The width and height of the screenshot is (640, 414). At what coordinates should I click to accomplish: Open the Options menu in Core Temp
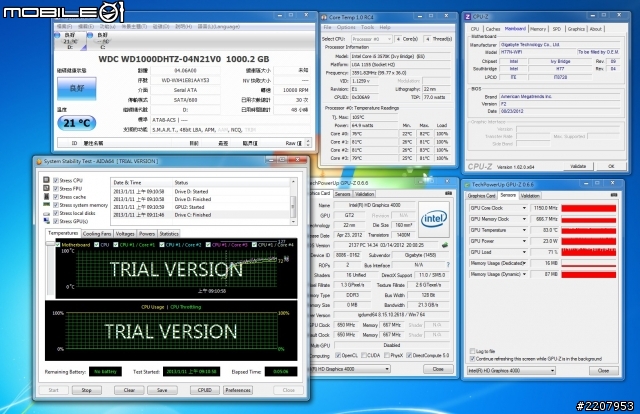(346, 27)
